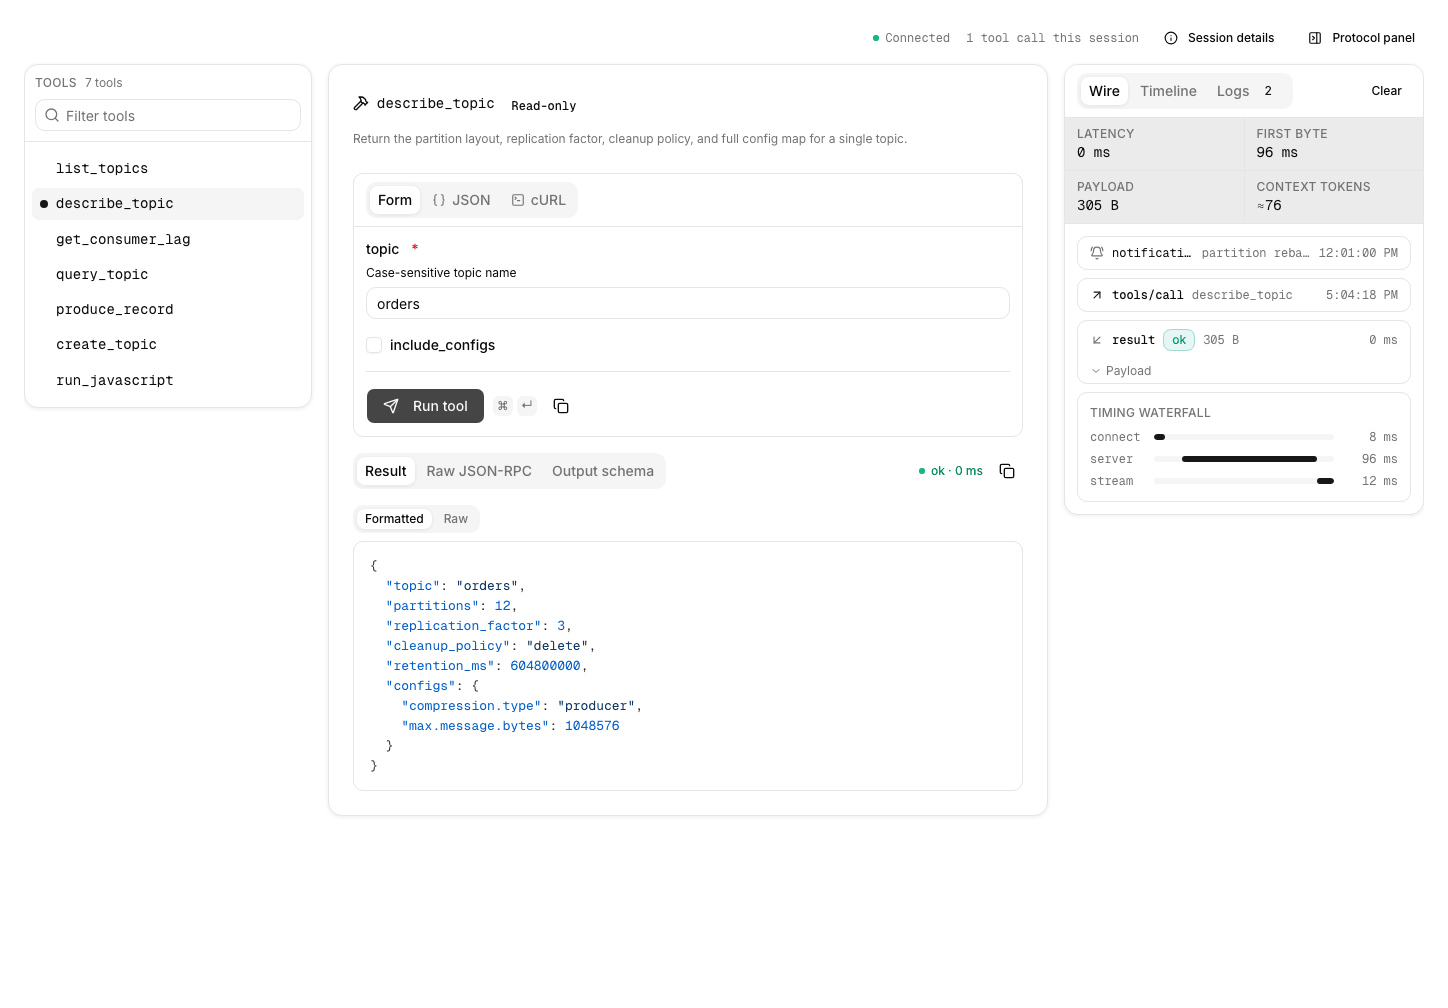Enable the include_configs checkbox
Viewport: 1448px width, 1008px height.
click(374, 345)
